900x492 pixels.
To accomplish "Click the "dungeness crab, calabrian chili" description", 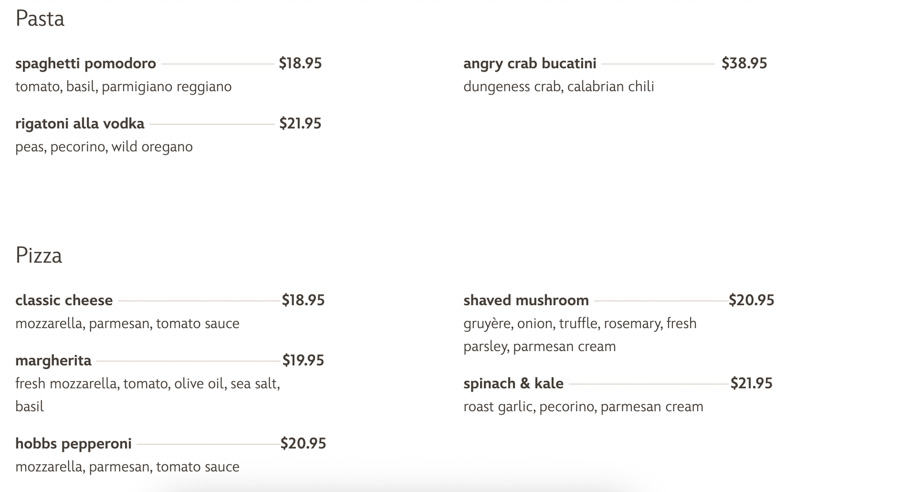I will (558, 86).
